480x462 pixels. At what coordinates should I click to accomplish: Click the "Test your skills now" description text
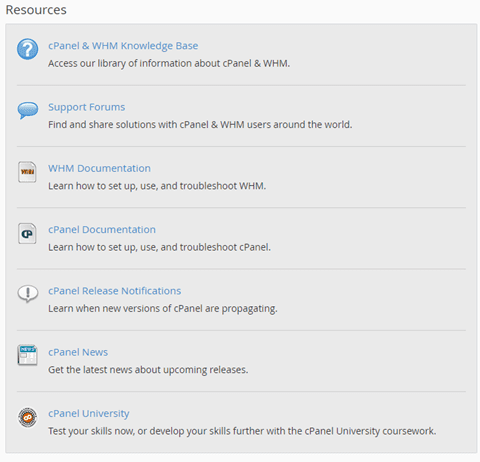click(242, 431)
